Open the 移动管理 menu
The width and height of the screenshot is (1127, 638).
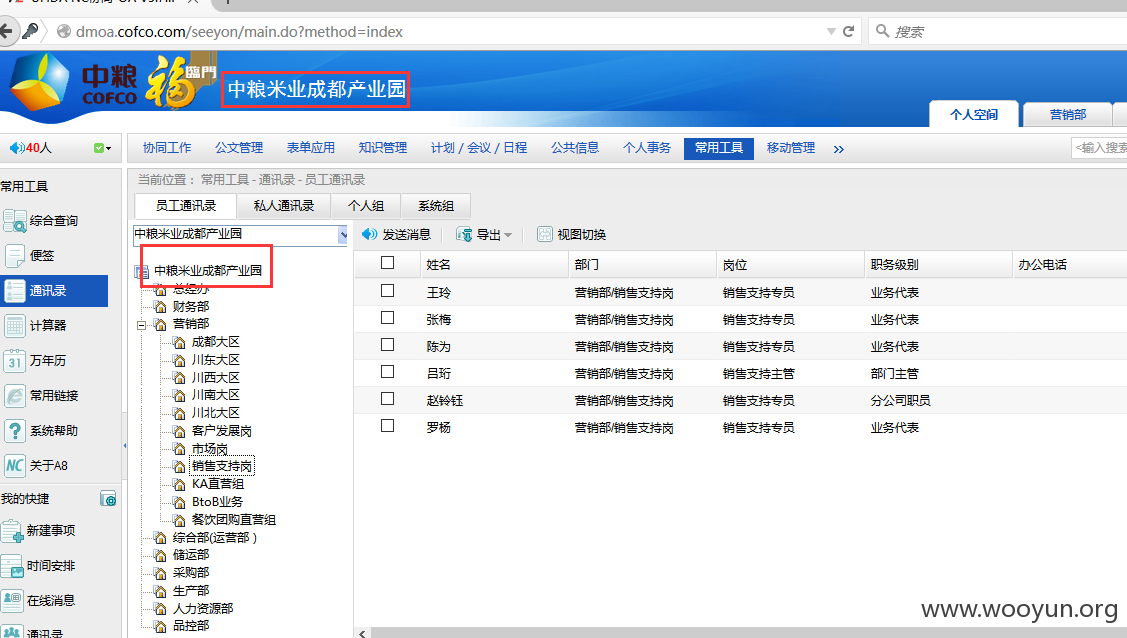(791, 148)
